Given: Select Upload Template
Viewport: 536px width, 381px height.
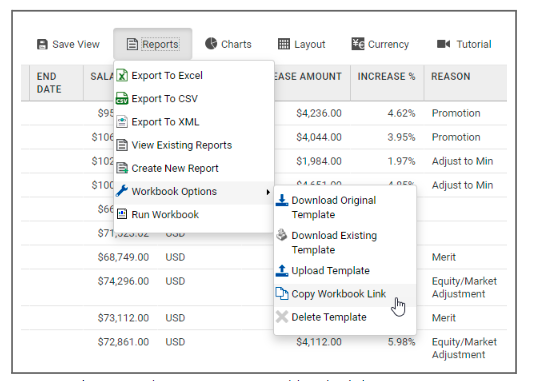Looking at the screenshot, I should (x=345, y=271).
